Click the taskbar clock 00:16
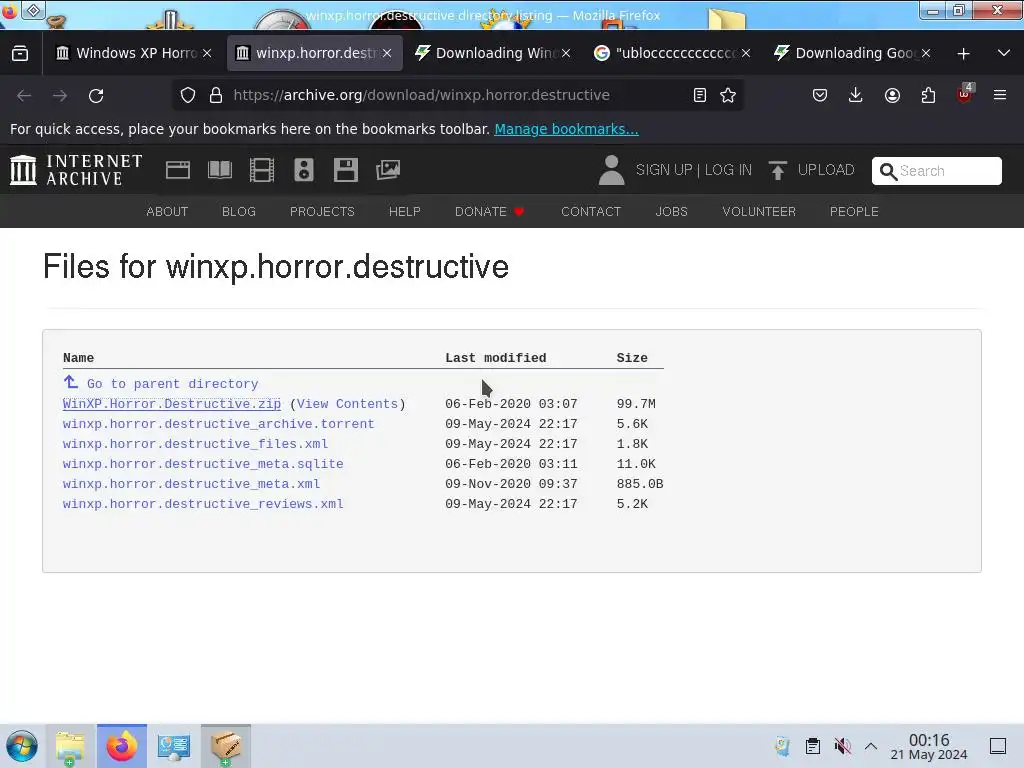The width and height of the screenshot is (1024, 768). (929, 746)
